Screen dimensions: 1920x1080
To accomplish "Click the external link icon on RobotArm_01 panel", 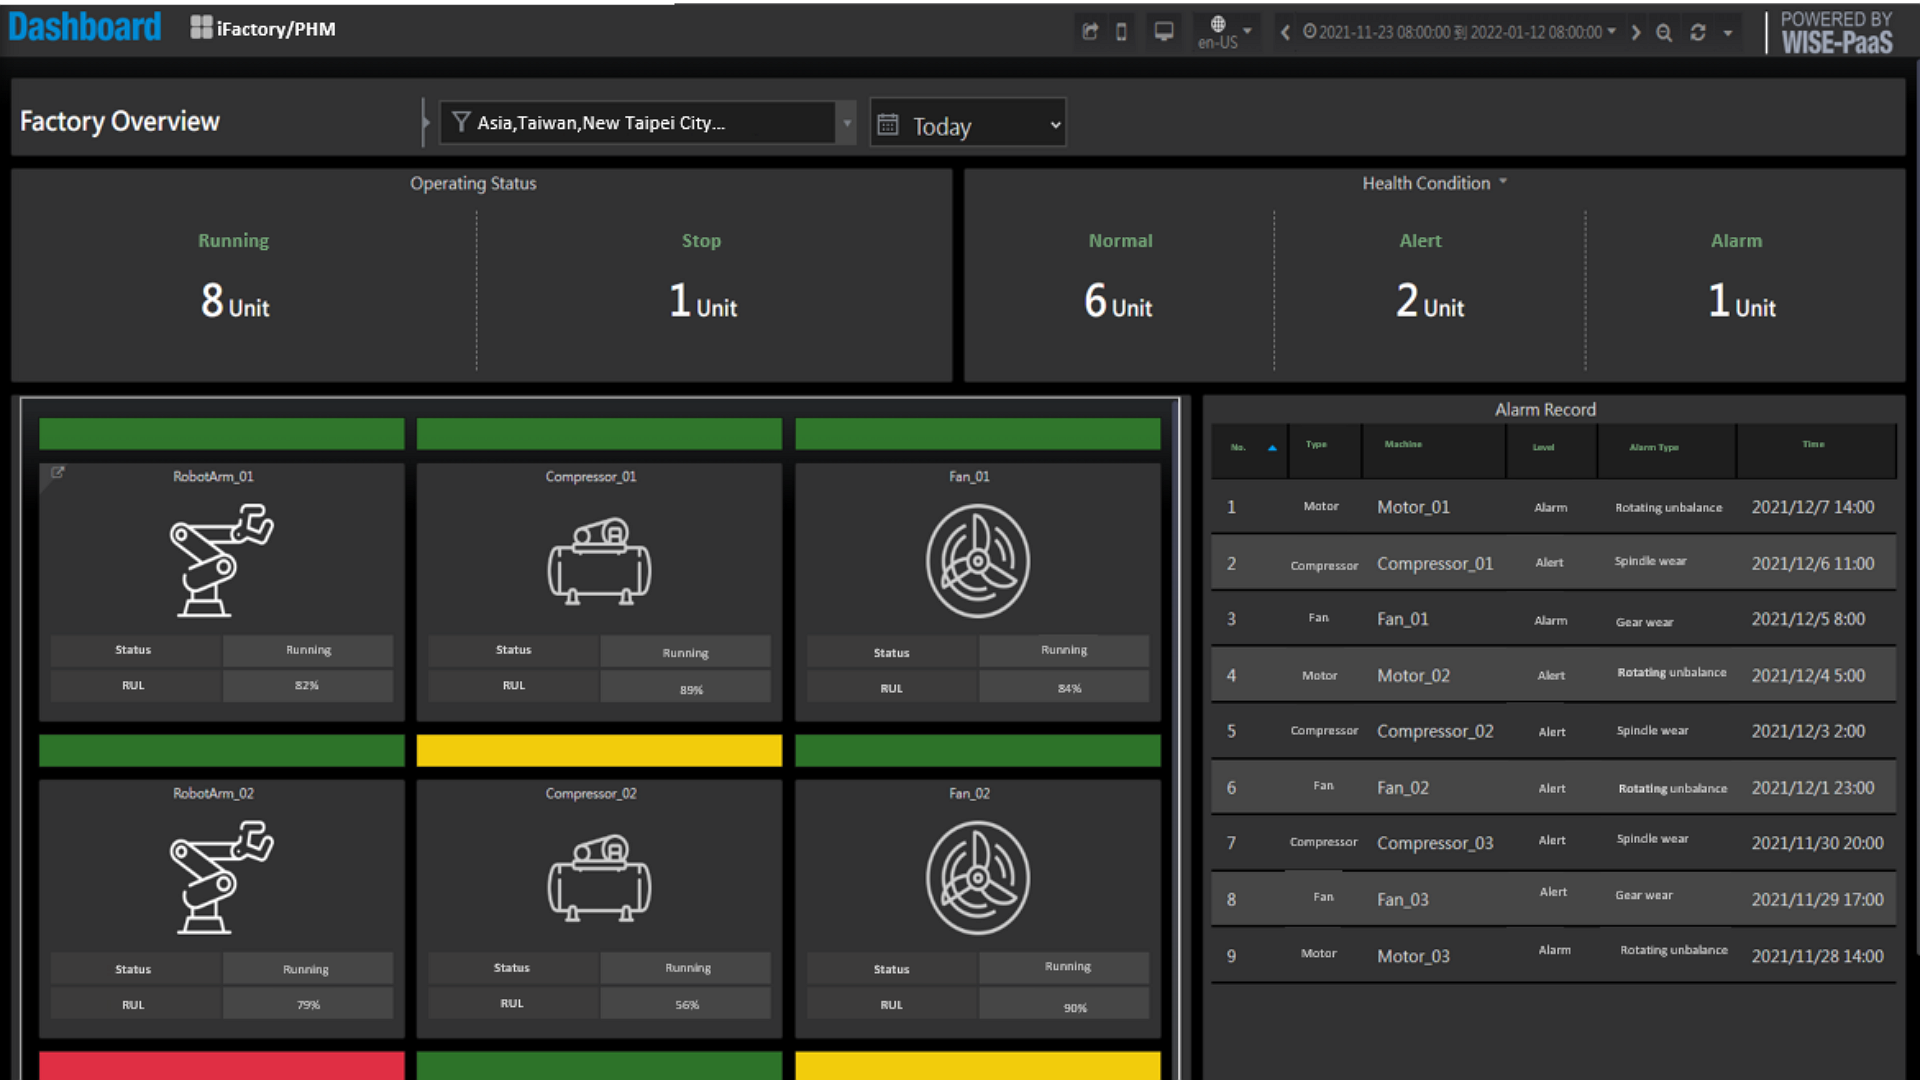I will pos(57,473).
